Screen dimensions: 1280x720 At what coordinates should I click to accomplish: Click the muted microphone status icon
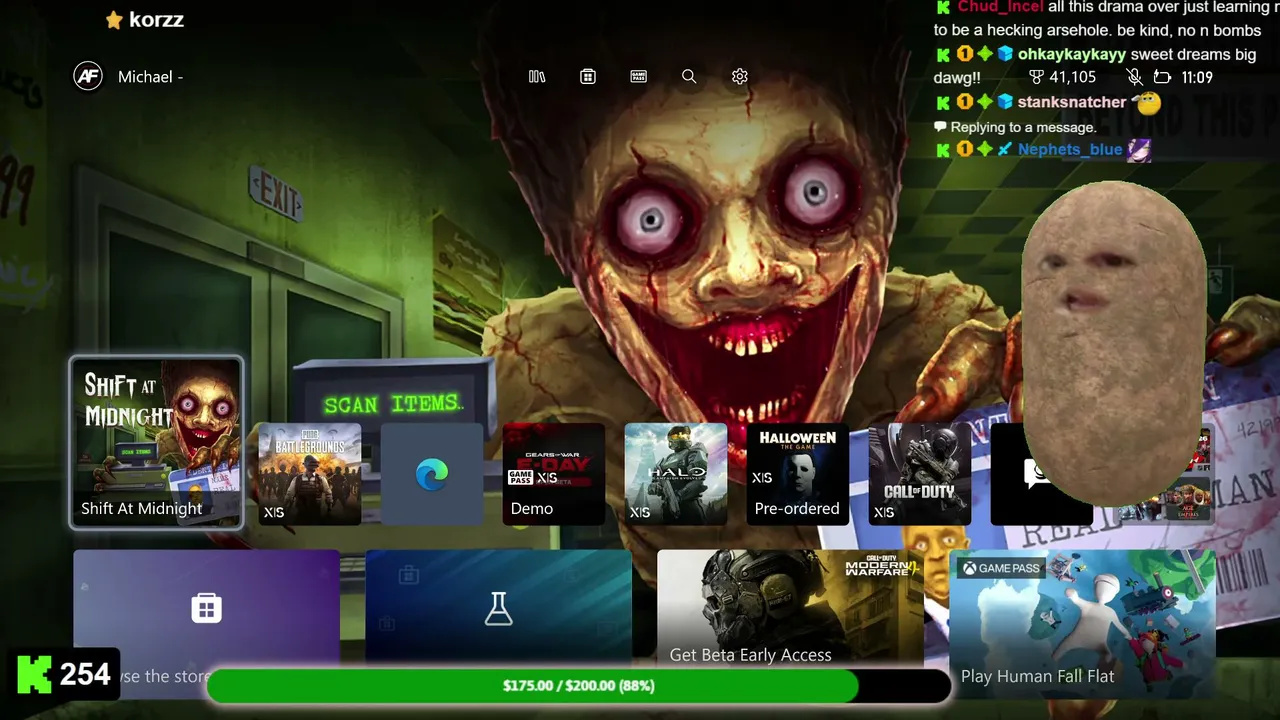click(1134, 77)
